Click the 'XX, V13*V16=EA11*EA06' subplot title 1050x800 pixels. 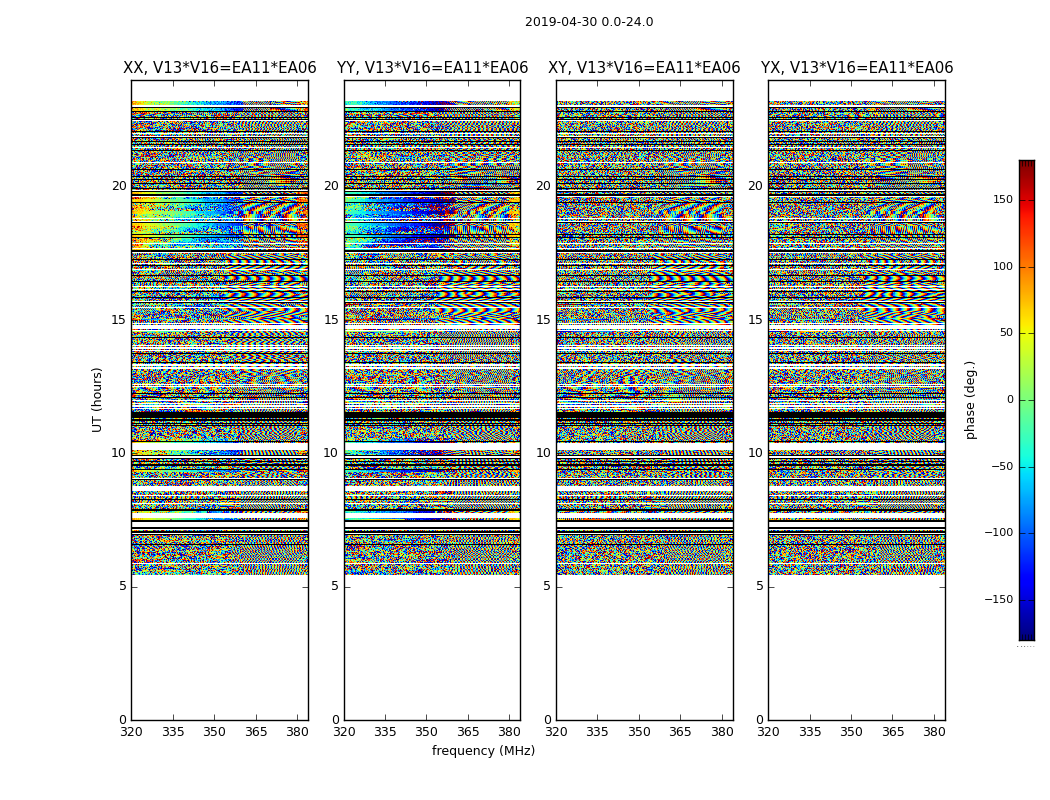[220, 68]
